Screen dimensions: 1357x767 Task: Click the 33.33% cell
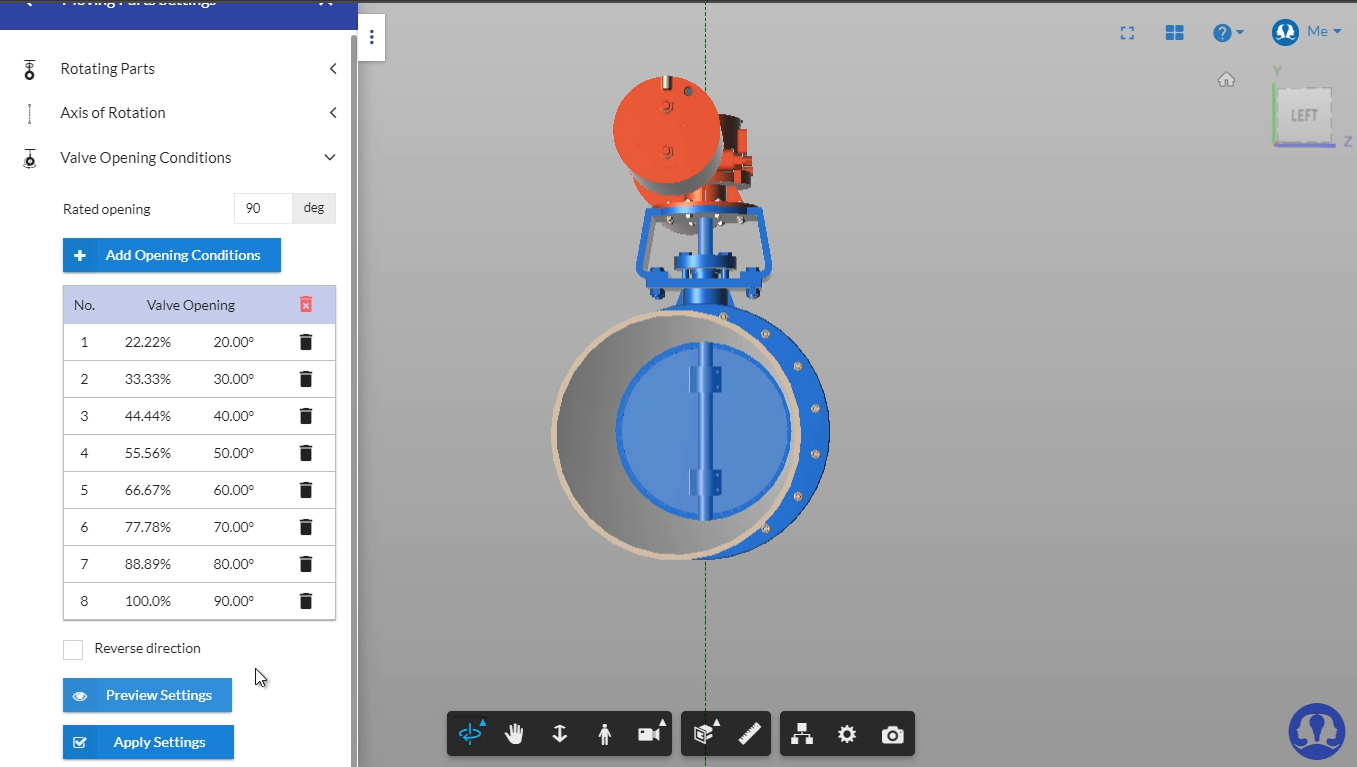click(148, 379)
